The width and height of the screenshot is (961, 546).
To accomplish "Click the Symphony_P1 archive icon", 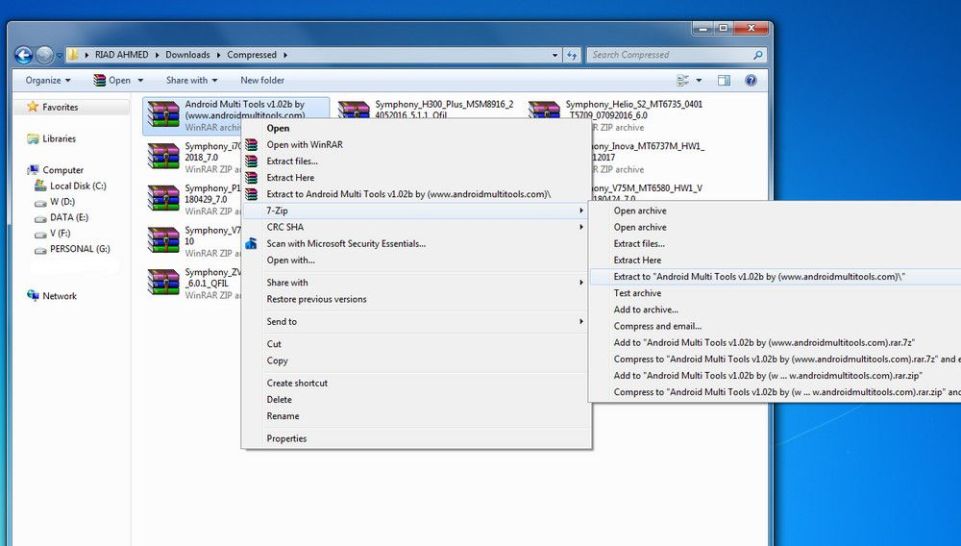I will pyautogui.click(x=163, y=199).
